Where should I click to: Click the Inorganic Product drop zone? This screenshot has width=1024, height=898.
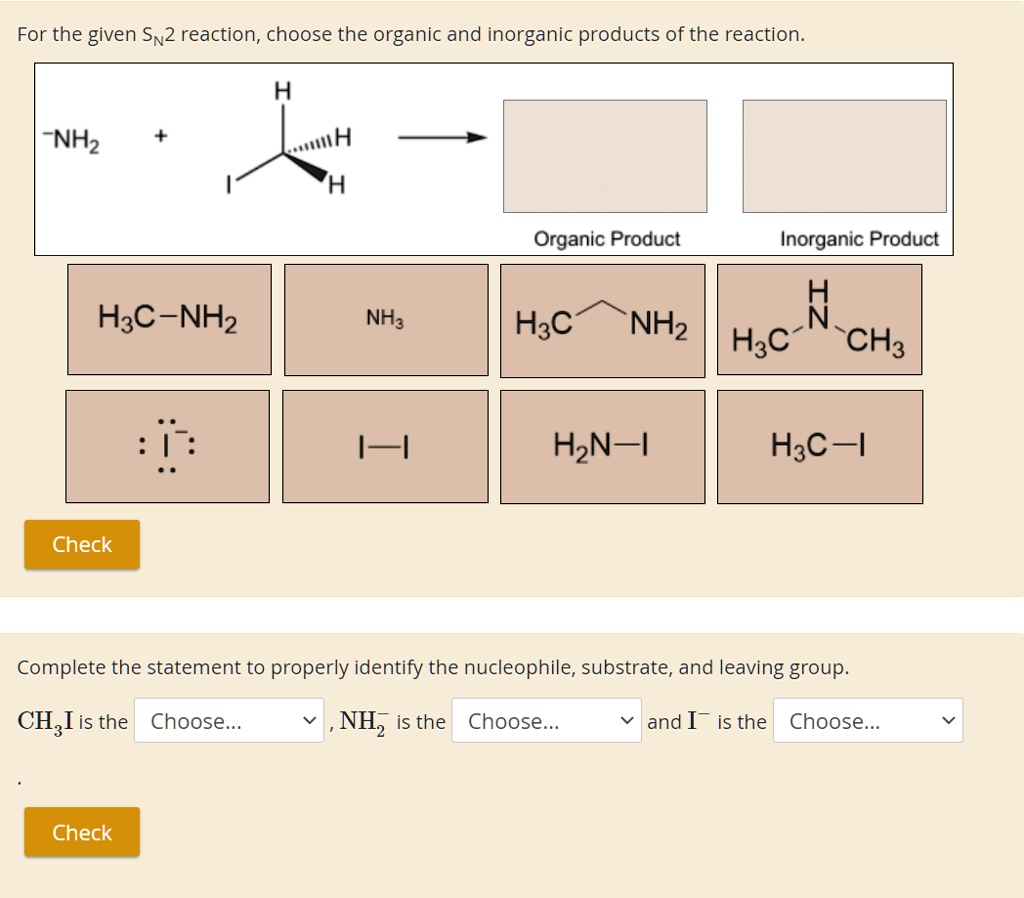tap(844, 156)
